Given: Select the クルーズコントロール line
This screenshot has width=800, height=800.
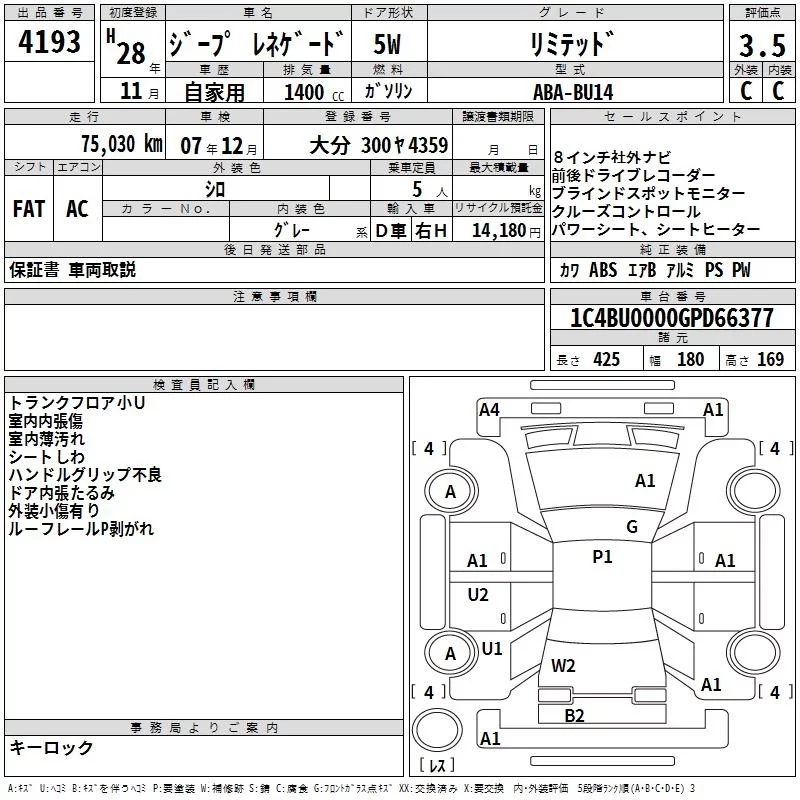Looking at the screenshot, I should tap(626, 211).
